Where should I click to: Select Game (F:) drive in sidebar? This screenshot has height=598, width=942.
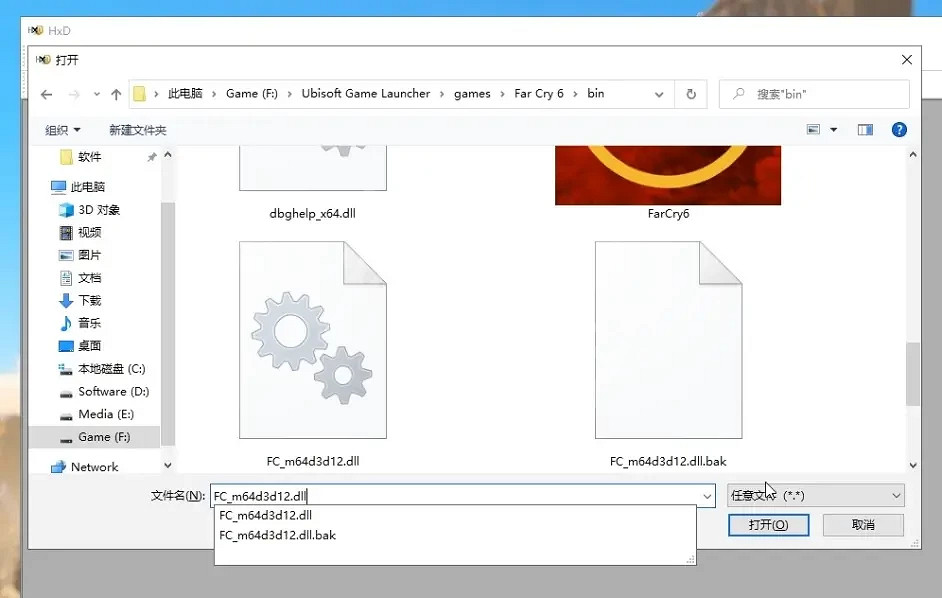tap(103, 437)
